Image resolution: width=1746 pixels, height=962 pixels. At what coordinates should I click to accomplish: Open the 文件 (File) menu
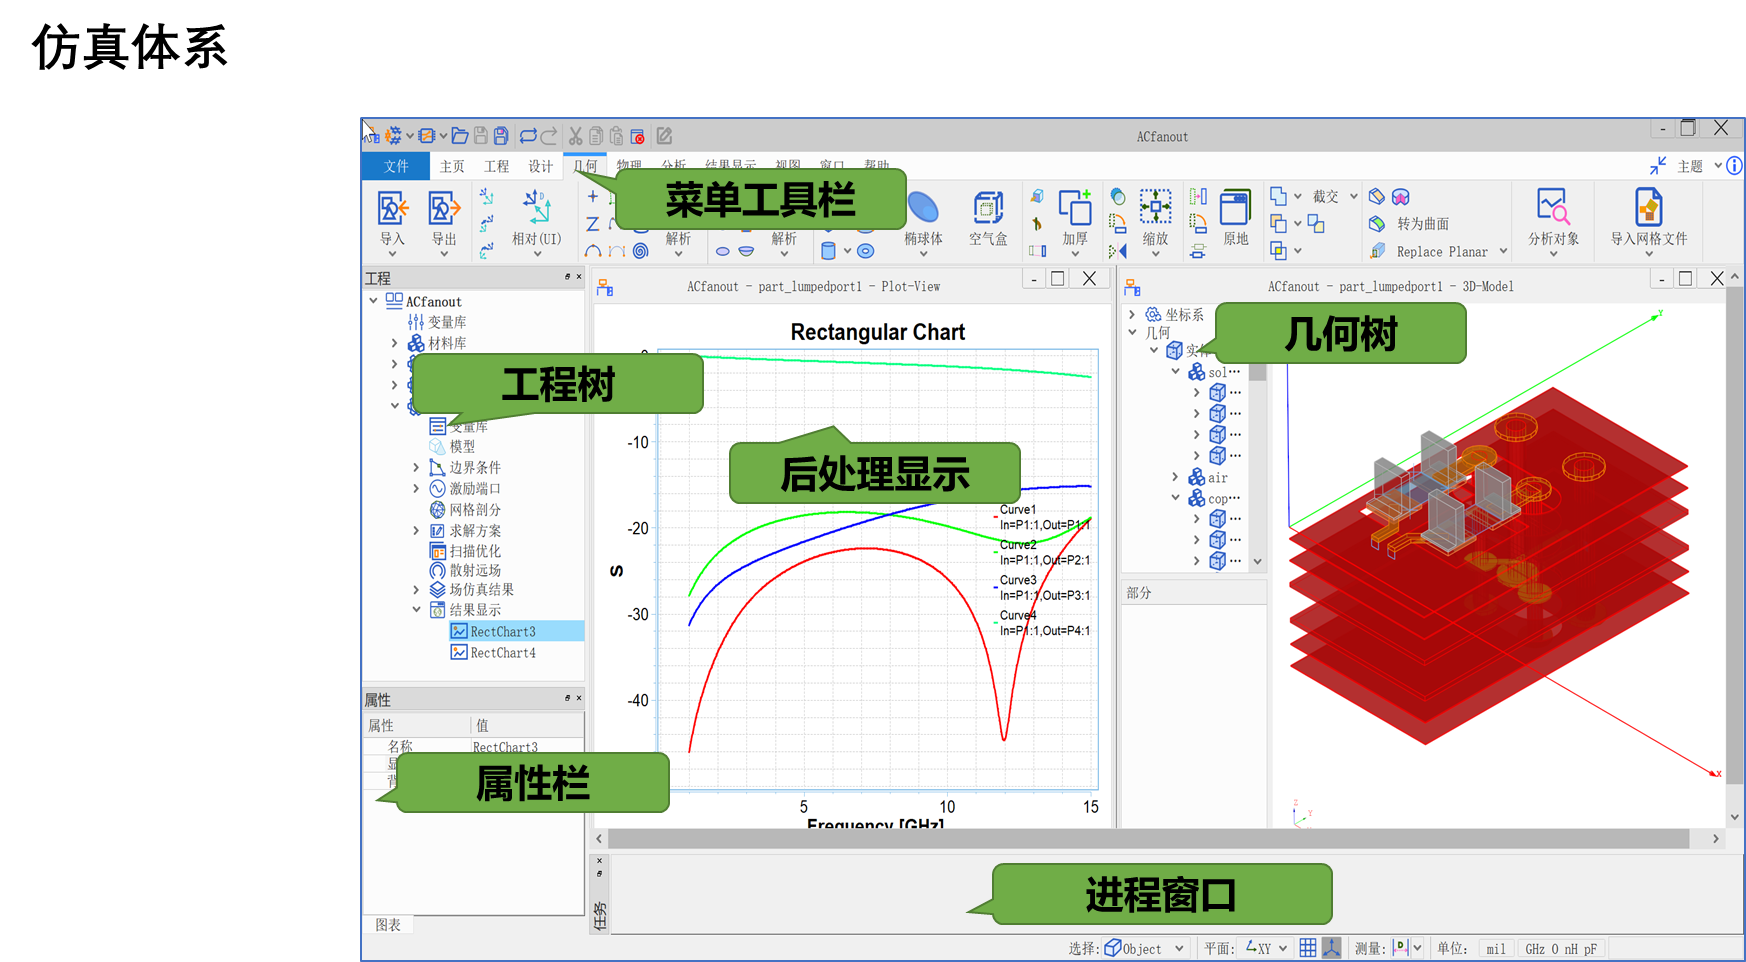coord(396,166)
